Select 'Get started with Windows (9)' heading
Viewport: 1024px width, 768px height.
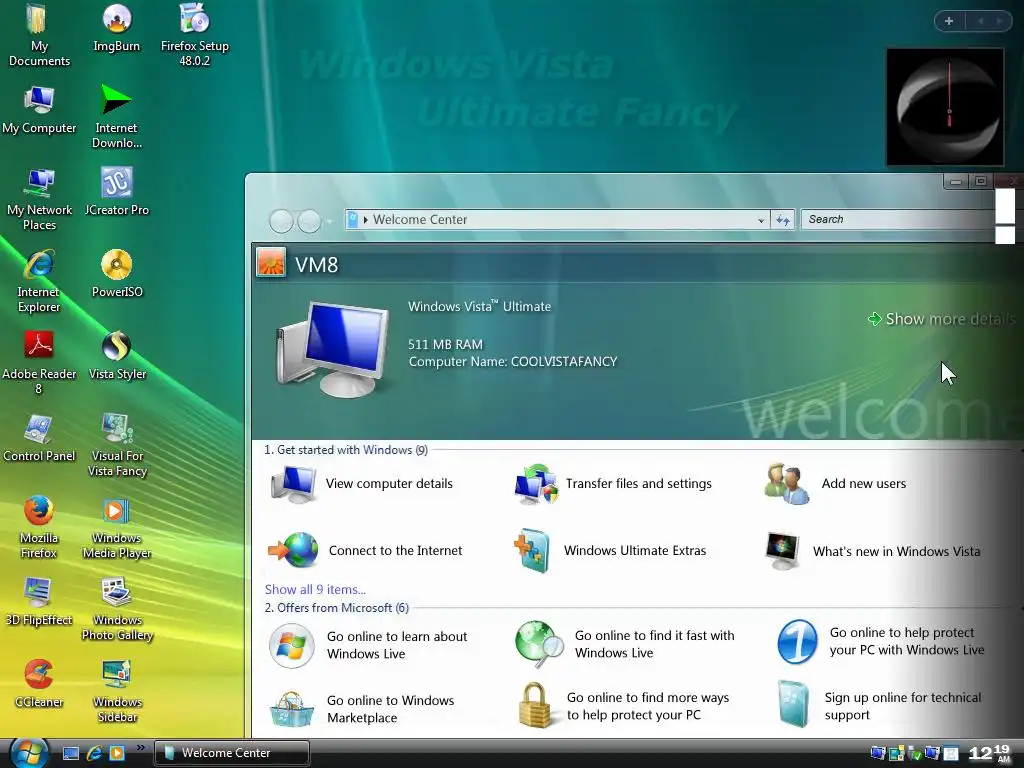point(346,450)
